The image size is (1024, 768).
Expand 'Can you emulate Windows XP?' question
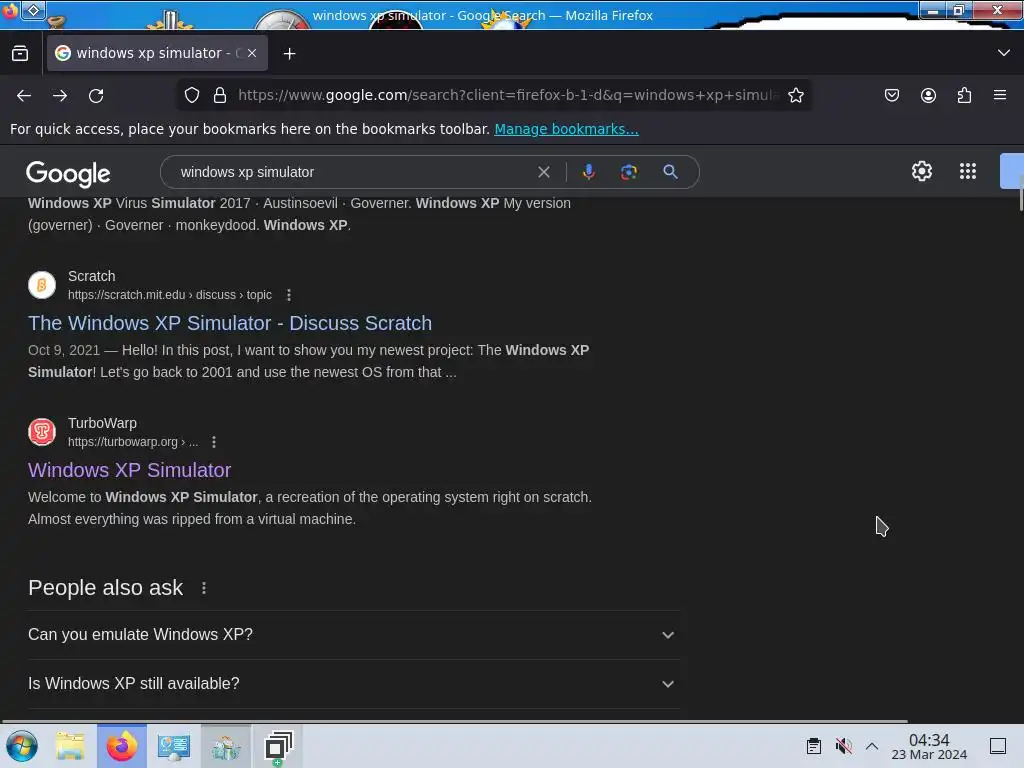(354, 635)
